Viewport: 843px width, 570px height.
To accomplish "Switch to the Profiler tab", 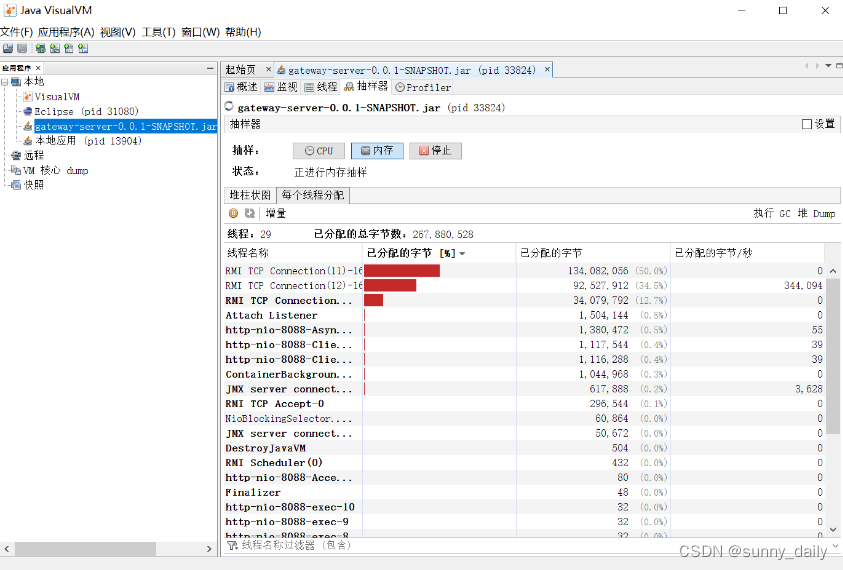I will (x=423, y=87).
